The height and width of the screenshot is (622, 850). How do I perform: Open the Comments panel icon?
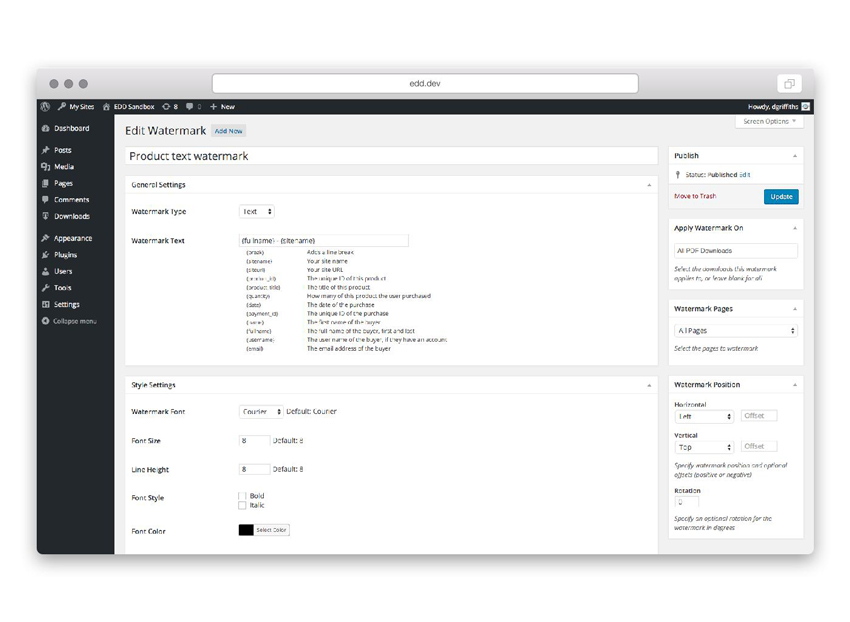[47, 200]
